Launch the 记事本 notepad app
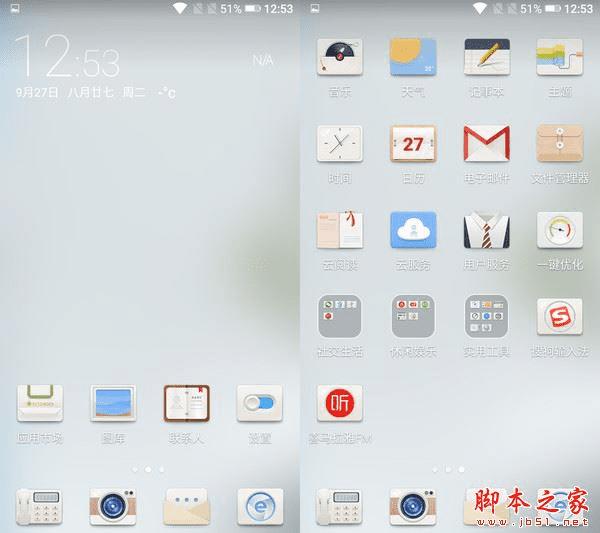 [487, 57]
